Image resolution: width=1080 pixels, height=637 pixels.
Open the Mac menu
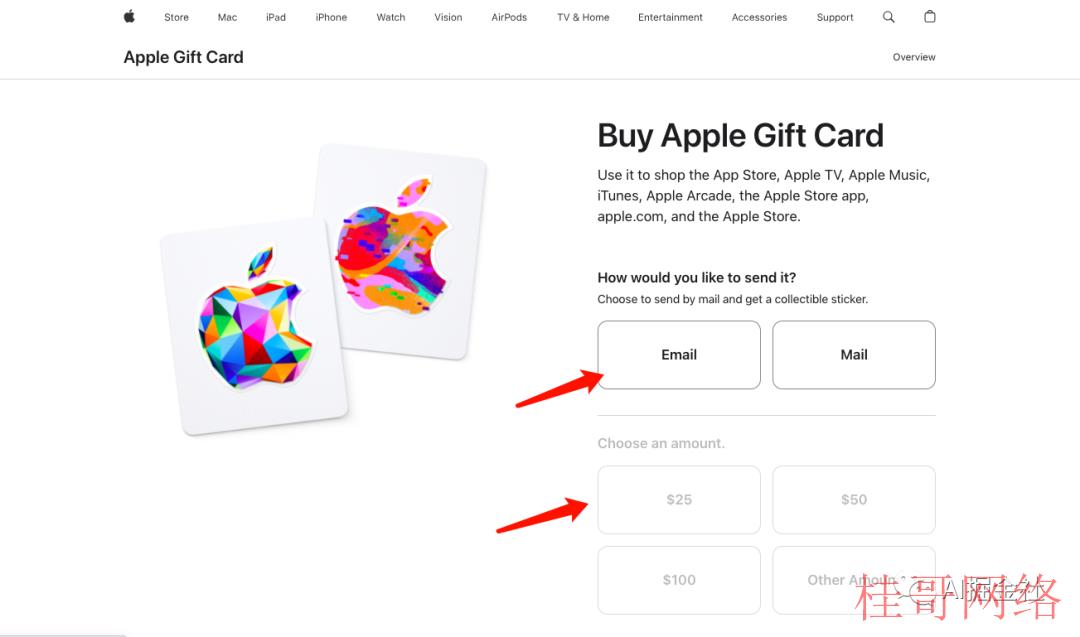coord(227,17)
